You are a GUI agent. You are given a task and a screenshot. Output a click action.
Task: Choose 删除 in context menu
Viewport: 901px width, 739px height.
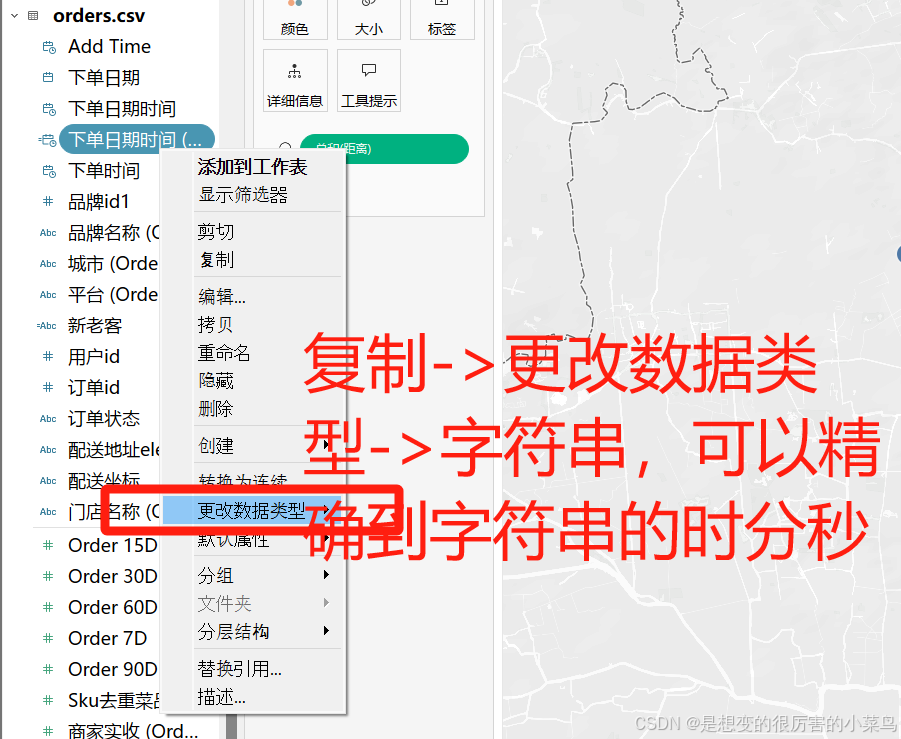[x=253, y=409]
